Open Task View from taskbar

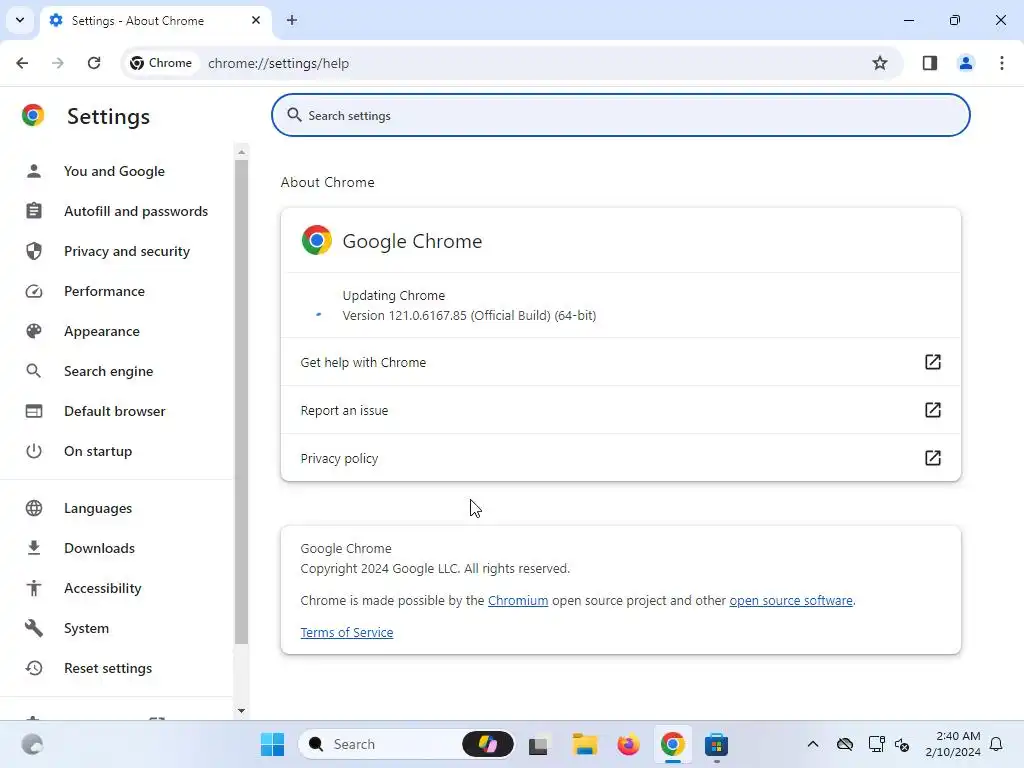click(x=538, y=744)
